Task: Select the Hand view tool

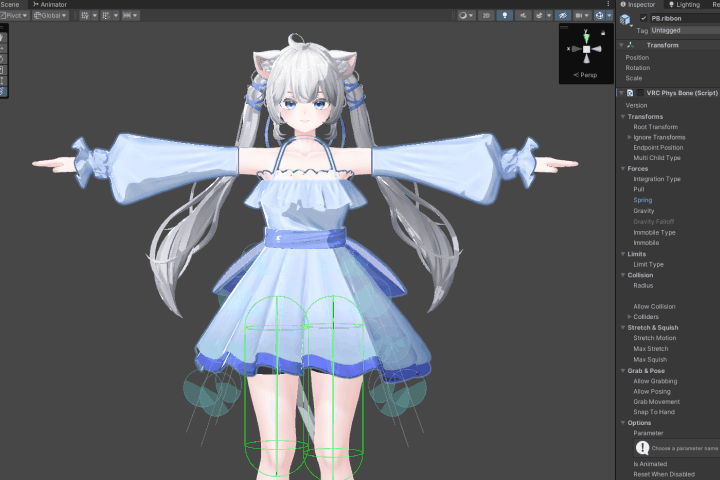Action: [2, 38]
